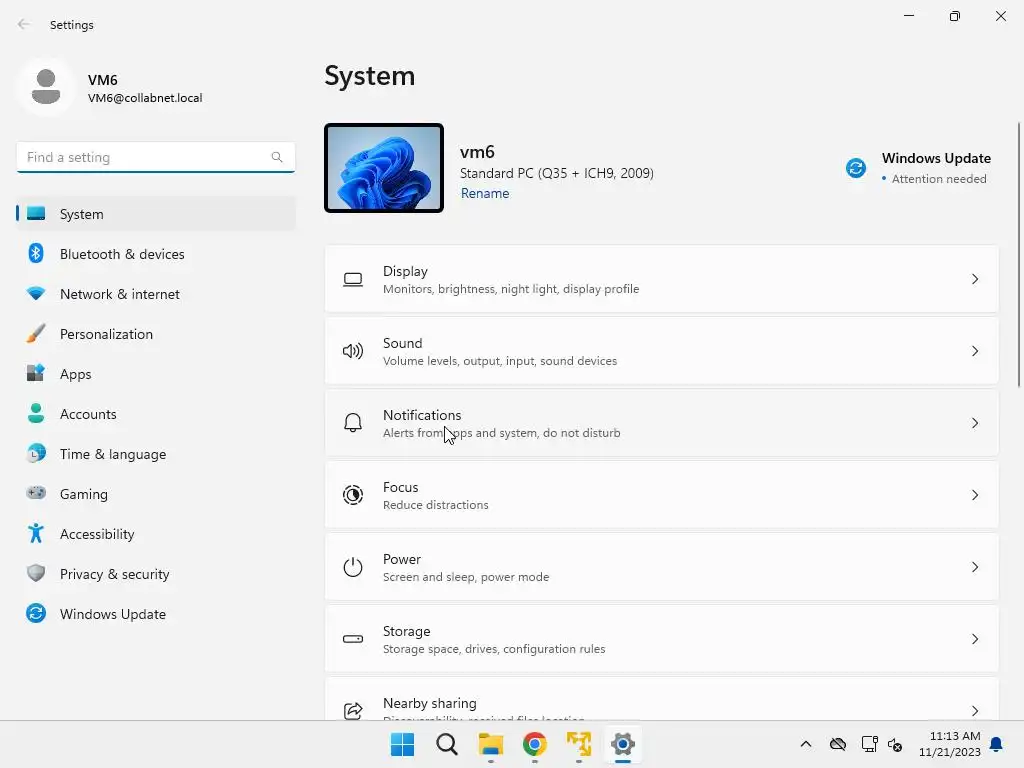
Task: Click the Notifications bell icon in list
Action: point(353,423)
